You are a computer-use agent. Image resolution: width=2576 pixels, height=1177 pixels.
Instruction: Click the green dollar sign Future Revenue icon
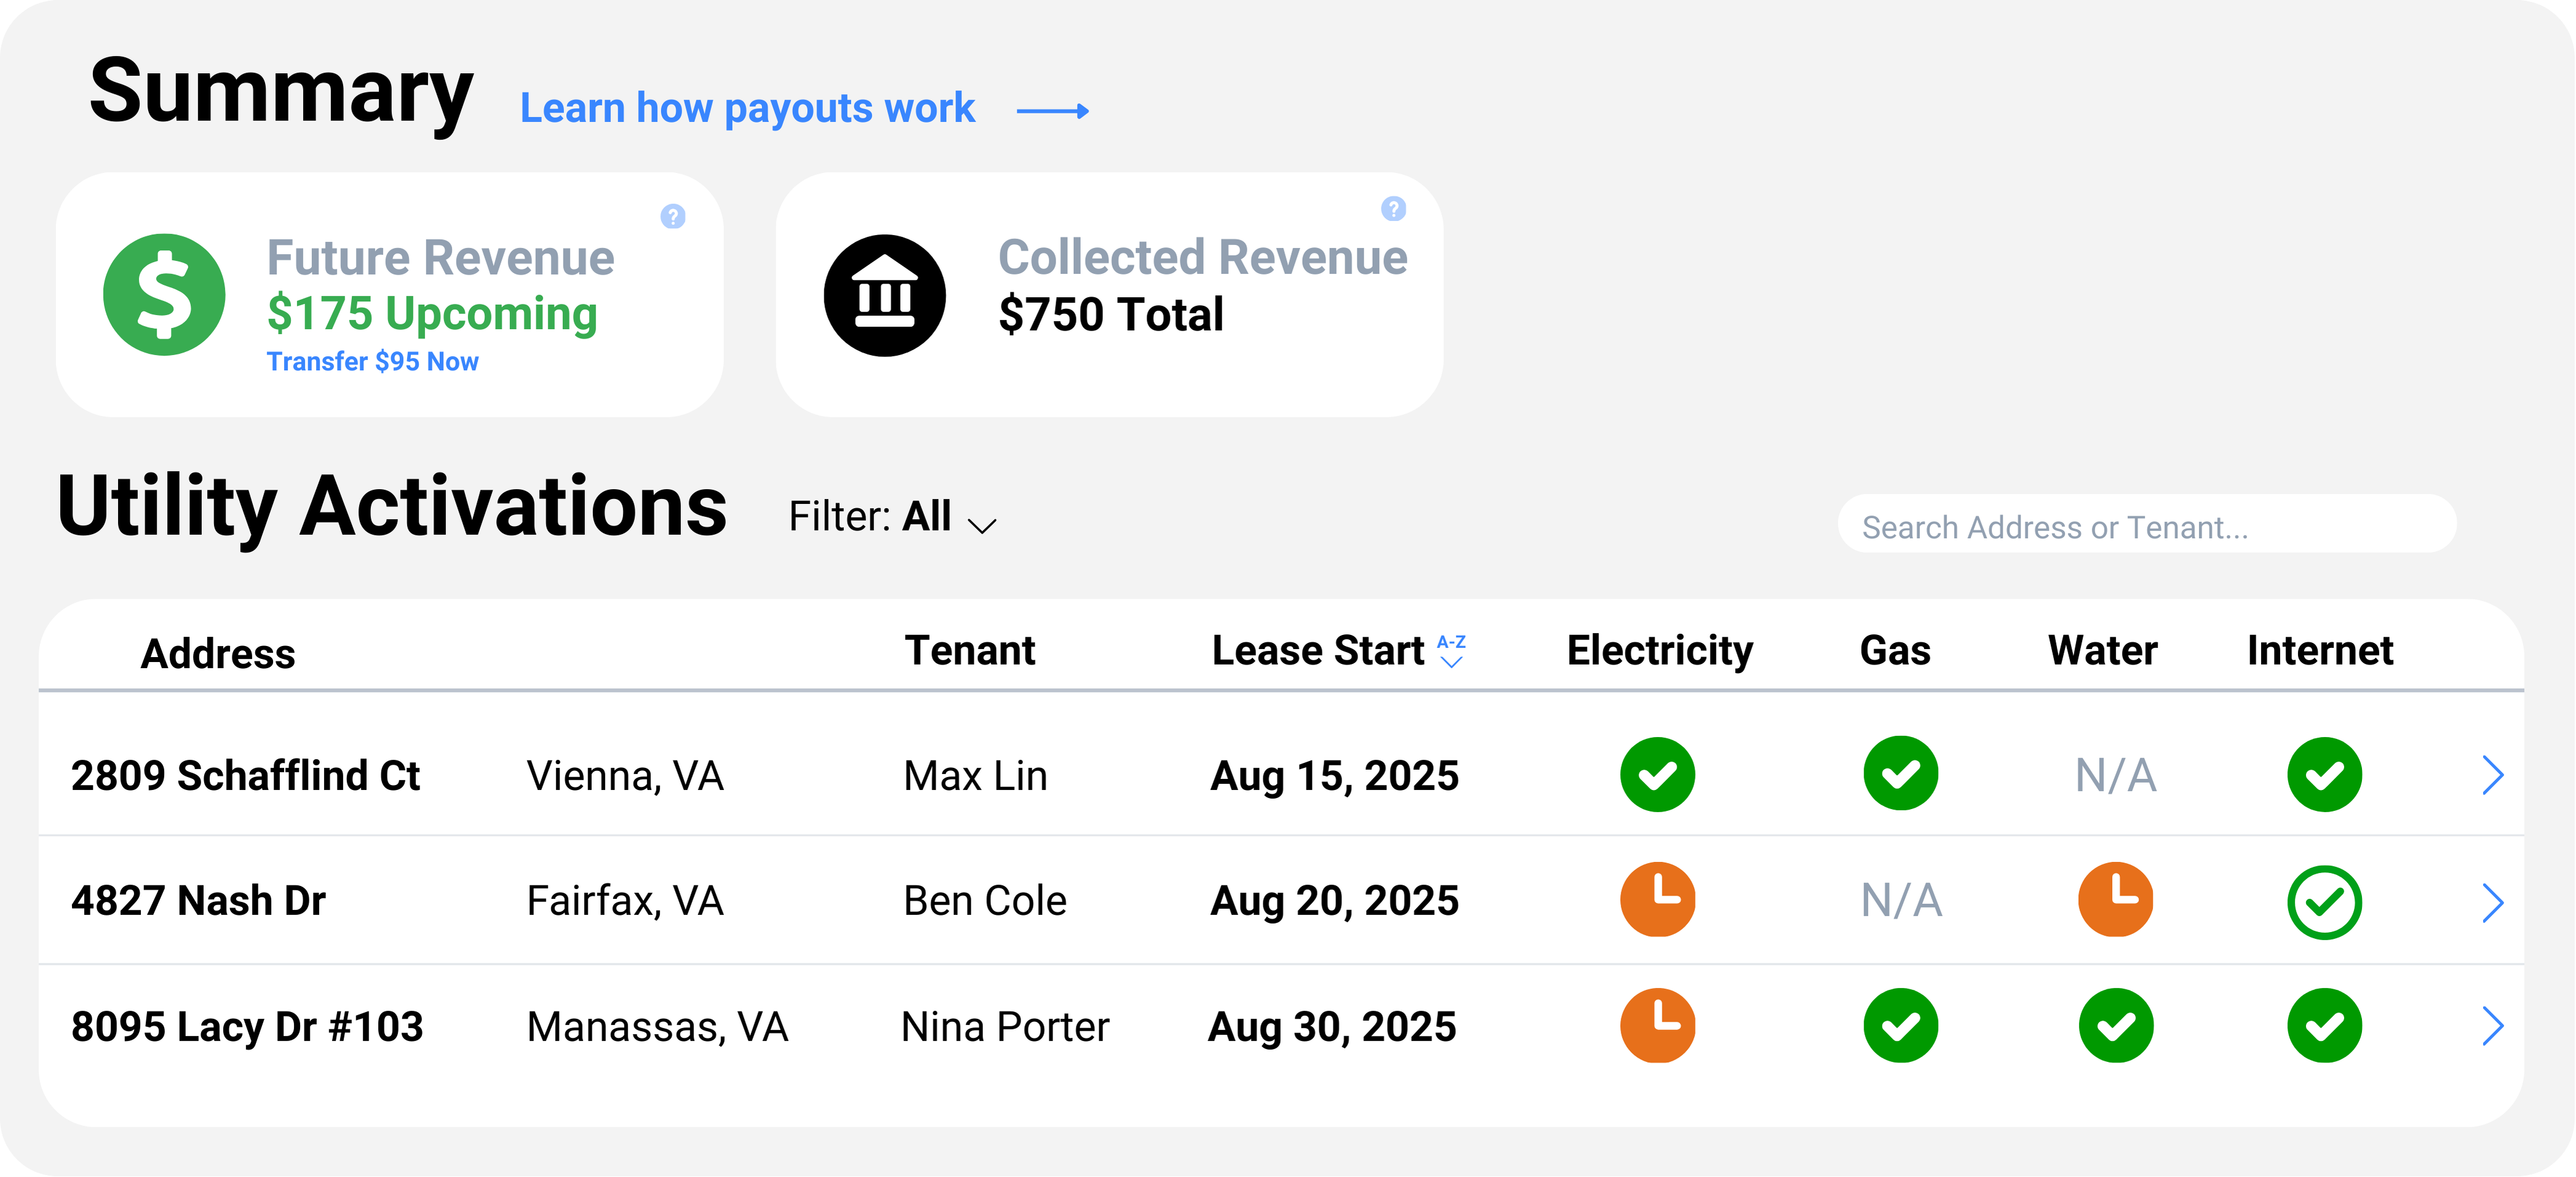(x=164, y=295)
